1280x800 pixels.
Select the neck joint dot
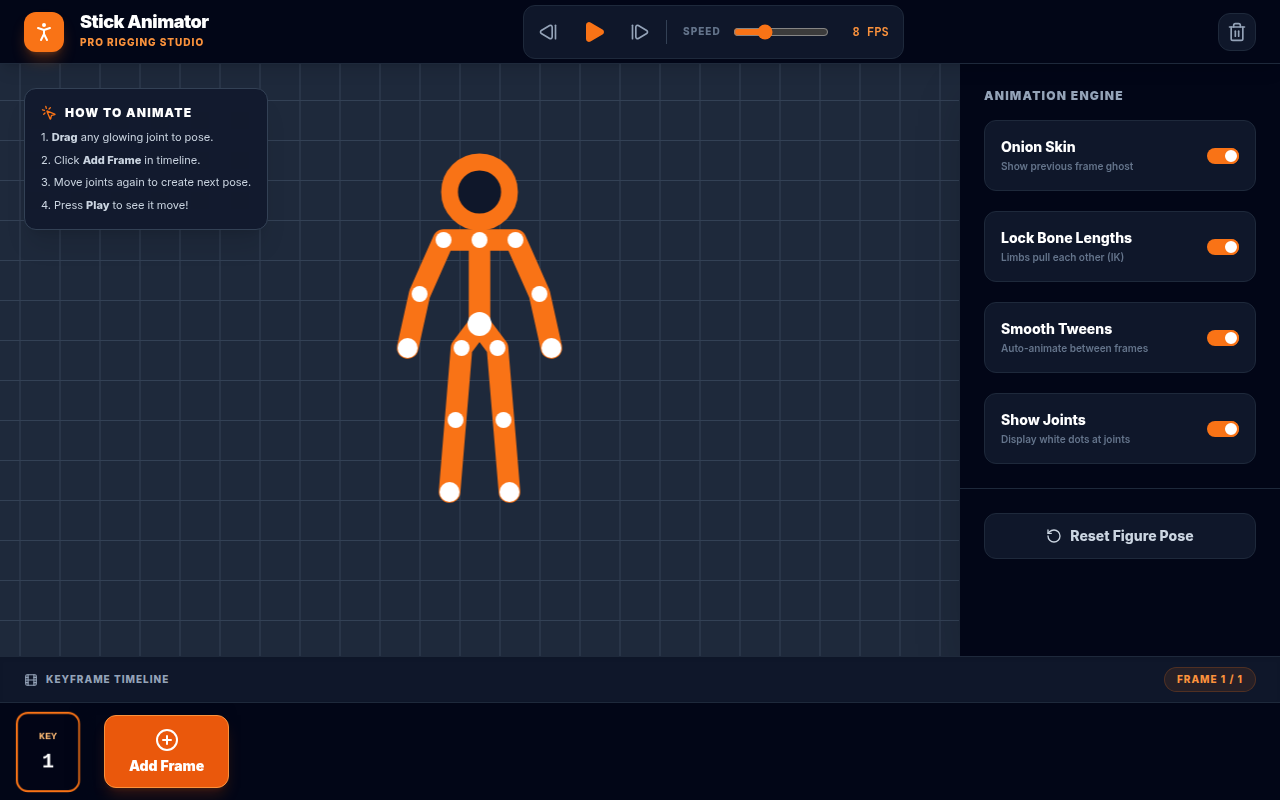(480, 240)
